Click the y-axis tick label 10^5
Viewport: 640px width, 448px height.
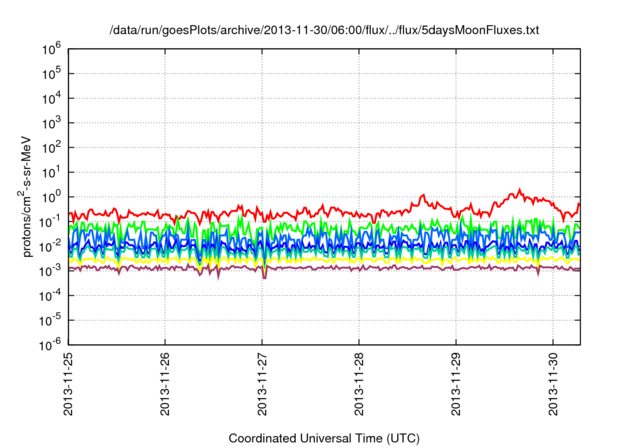tap(51, 74)
